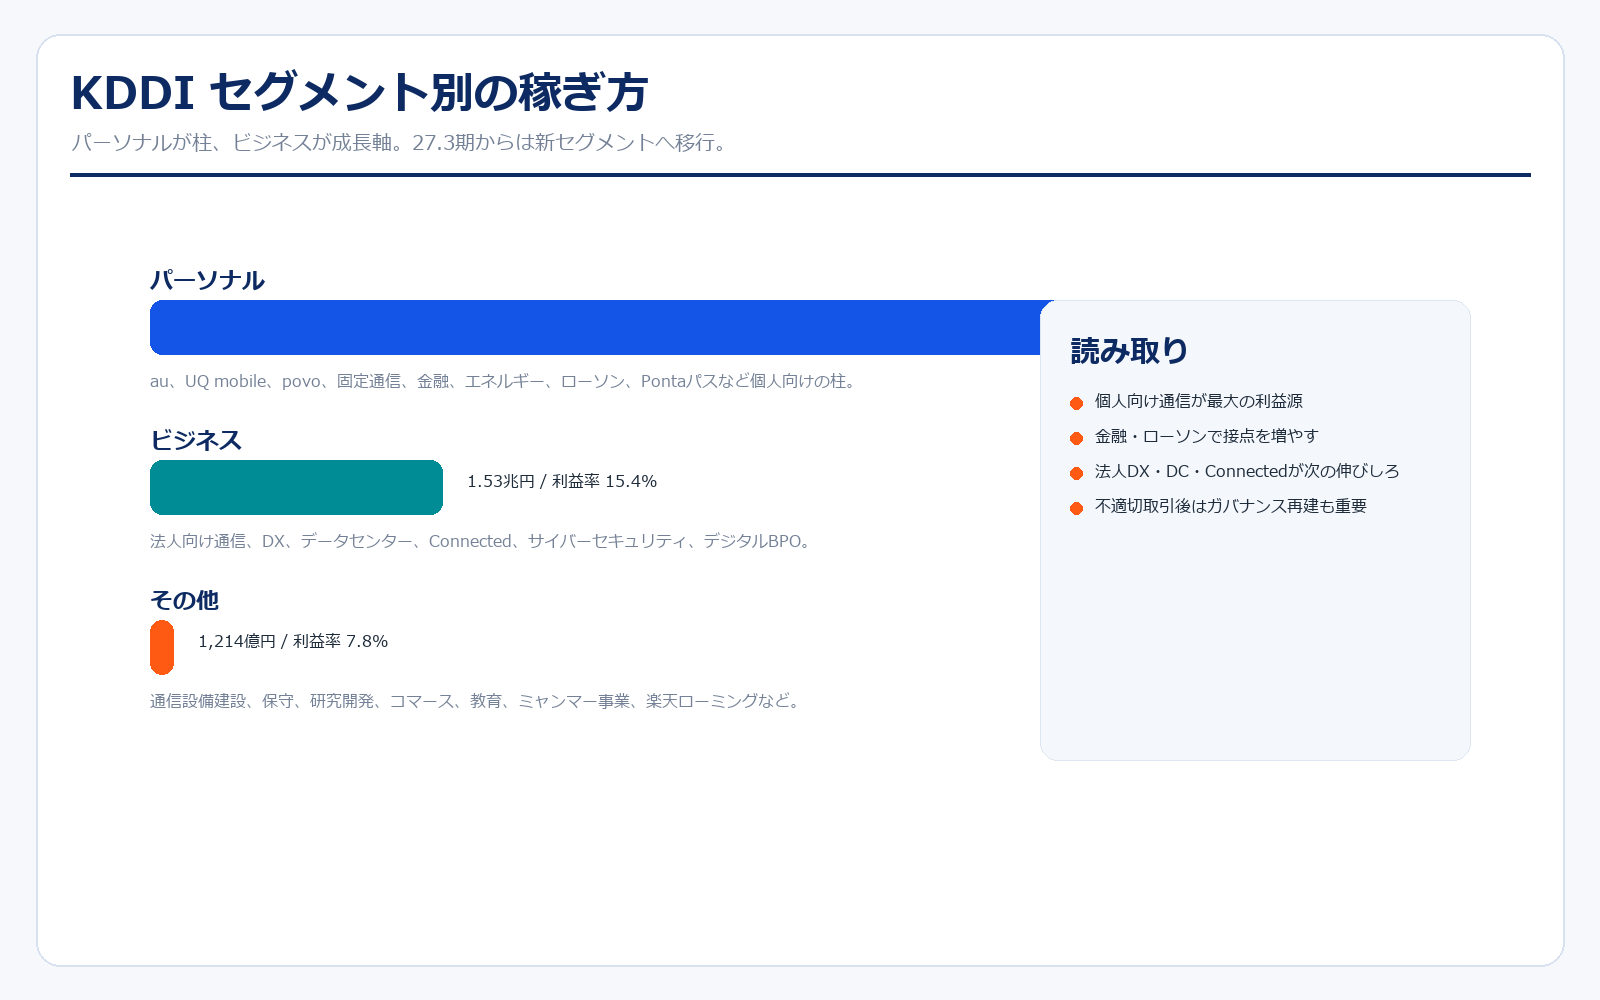Click the subtitle starting 'パーソナルが柱'
Image resolution: width=1600 pixels, height=1000 pixels.
pos(402,142)
